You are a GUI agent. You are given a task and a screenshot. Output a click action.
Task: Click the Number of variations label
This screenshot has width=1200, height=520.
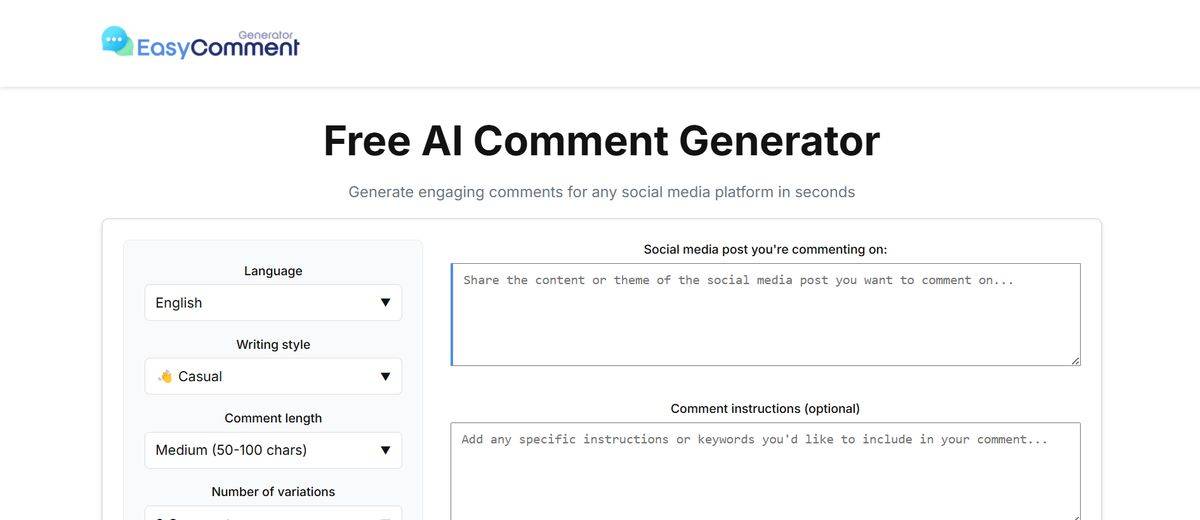click(273, 492)
